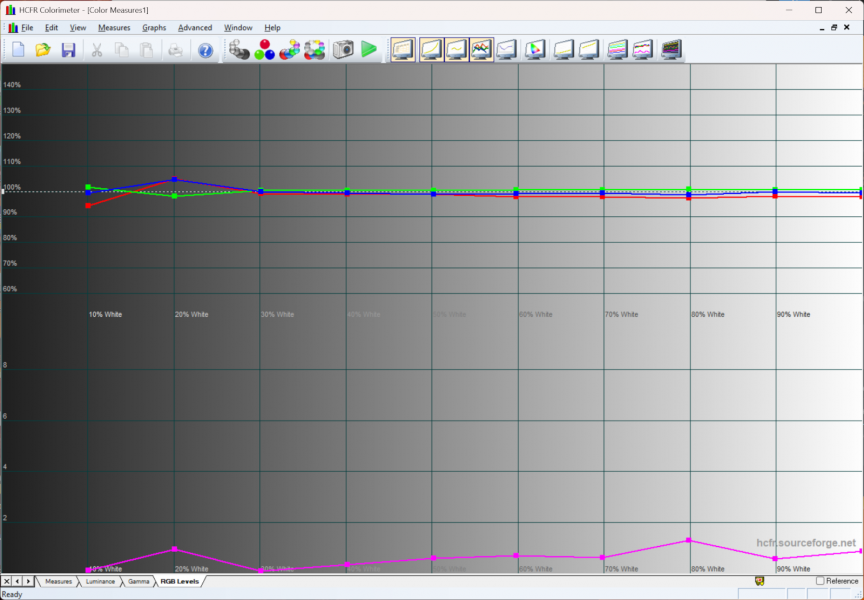864x600 pixels.
Task: Save using the floppy disk icon
Action: tap(68, 49)
